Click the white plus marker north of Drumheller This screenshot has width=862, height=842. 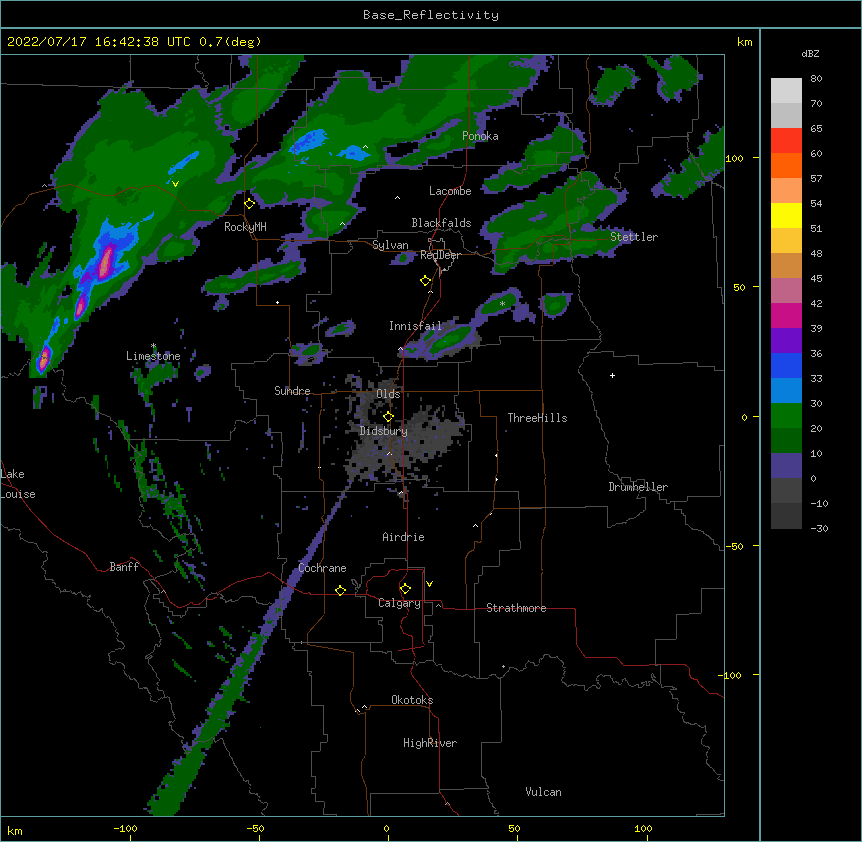612,375
